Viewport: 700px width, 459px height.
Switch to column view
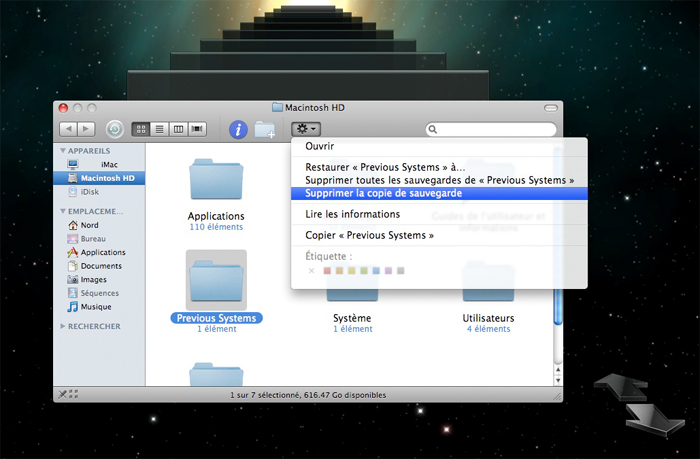178,129
